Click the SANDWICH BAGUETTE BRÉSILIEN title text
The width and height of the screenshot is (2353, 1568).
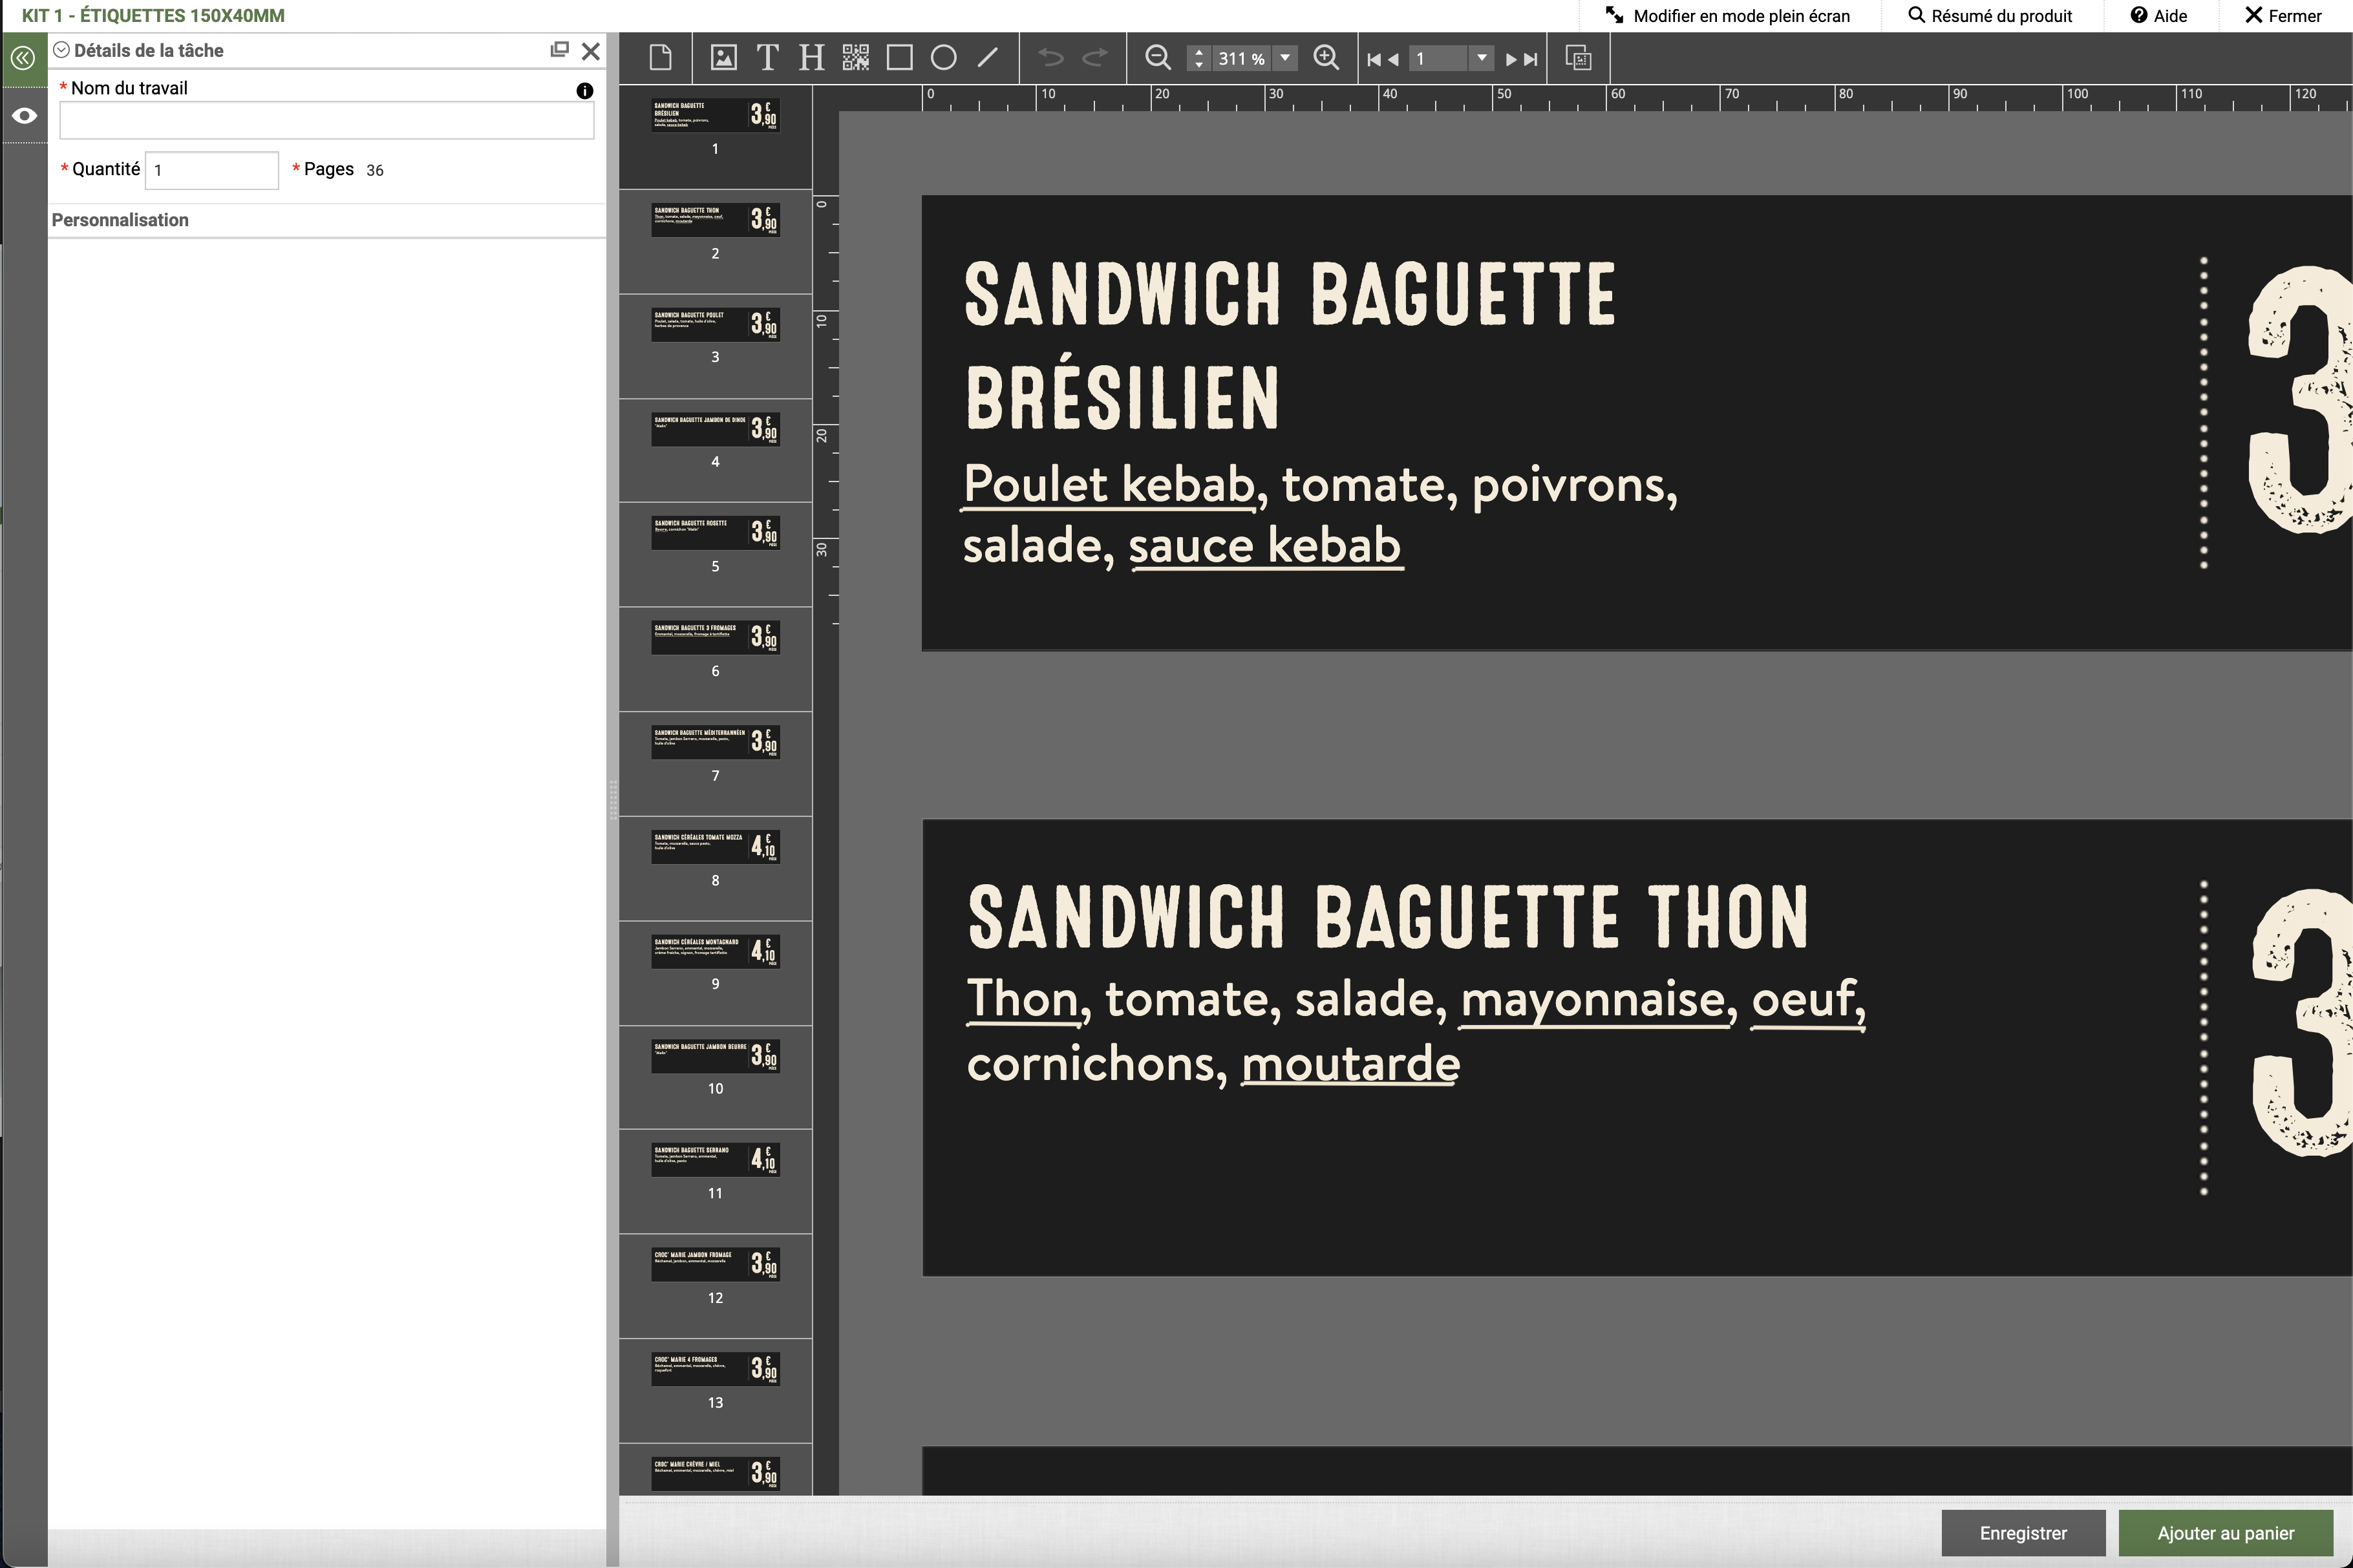1290,346
